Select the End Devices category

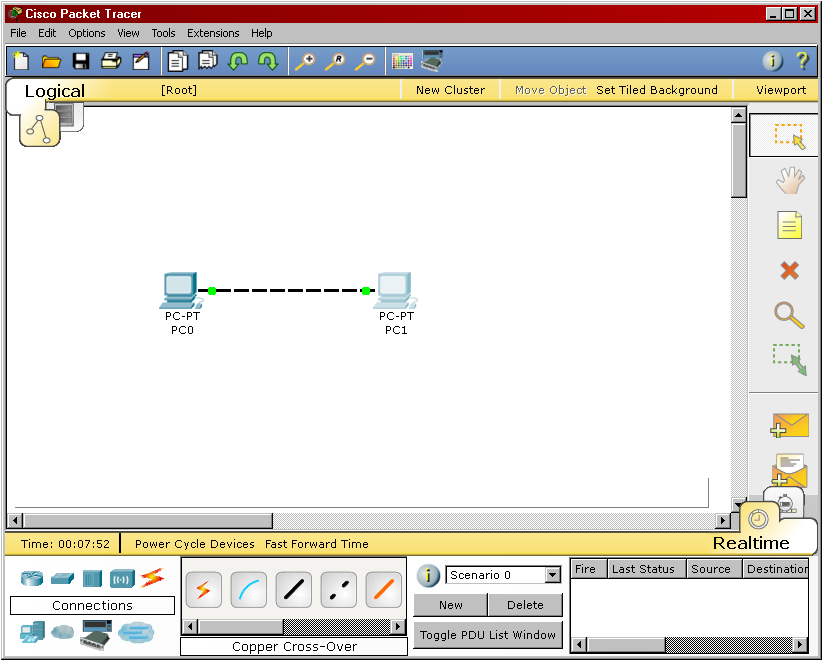[x=33, y=633]
